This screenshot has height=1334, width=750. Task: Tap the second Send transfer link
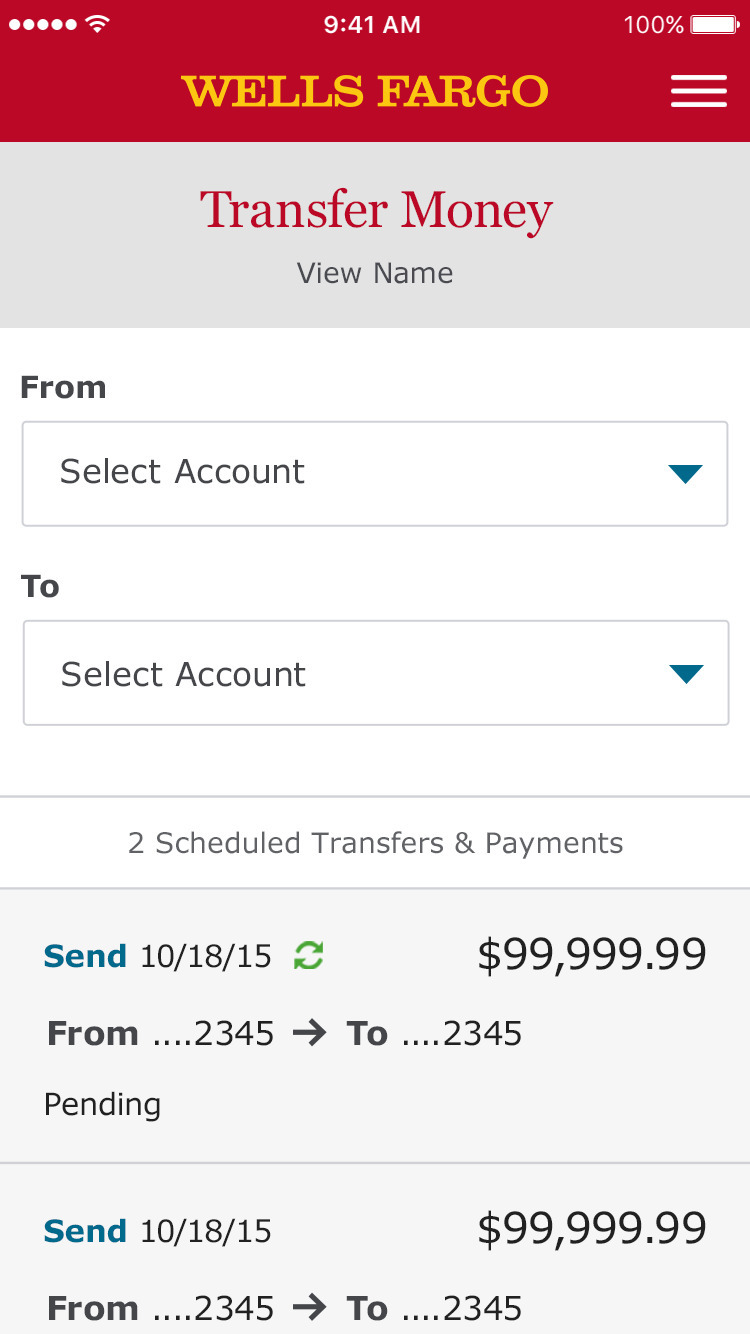coord(85,1231)
